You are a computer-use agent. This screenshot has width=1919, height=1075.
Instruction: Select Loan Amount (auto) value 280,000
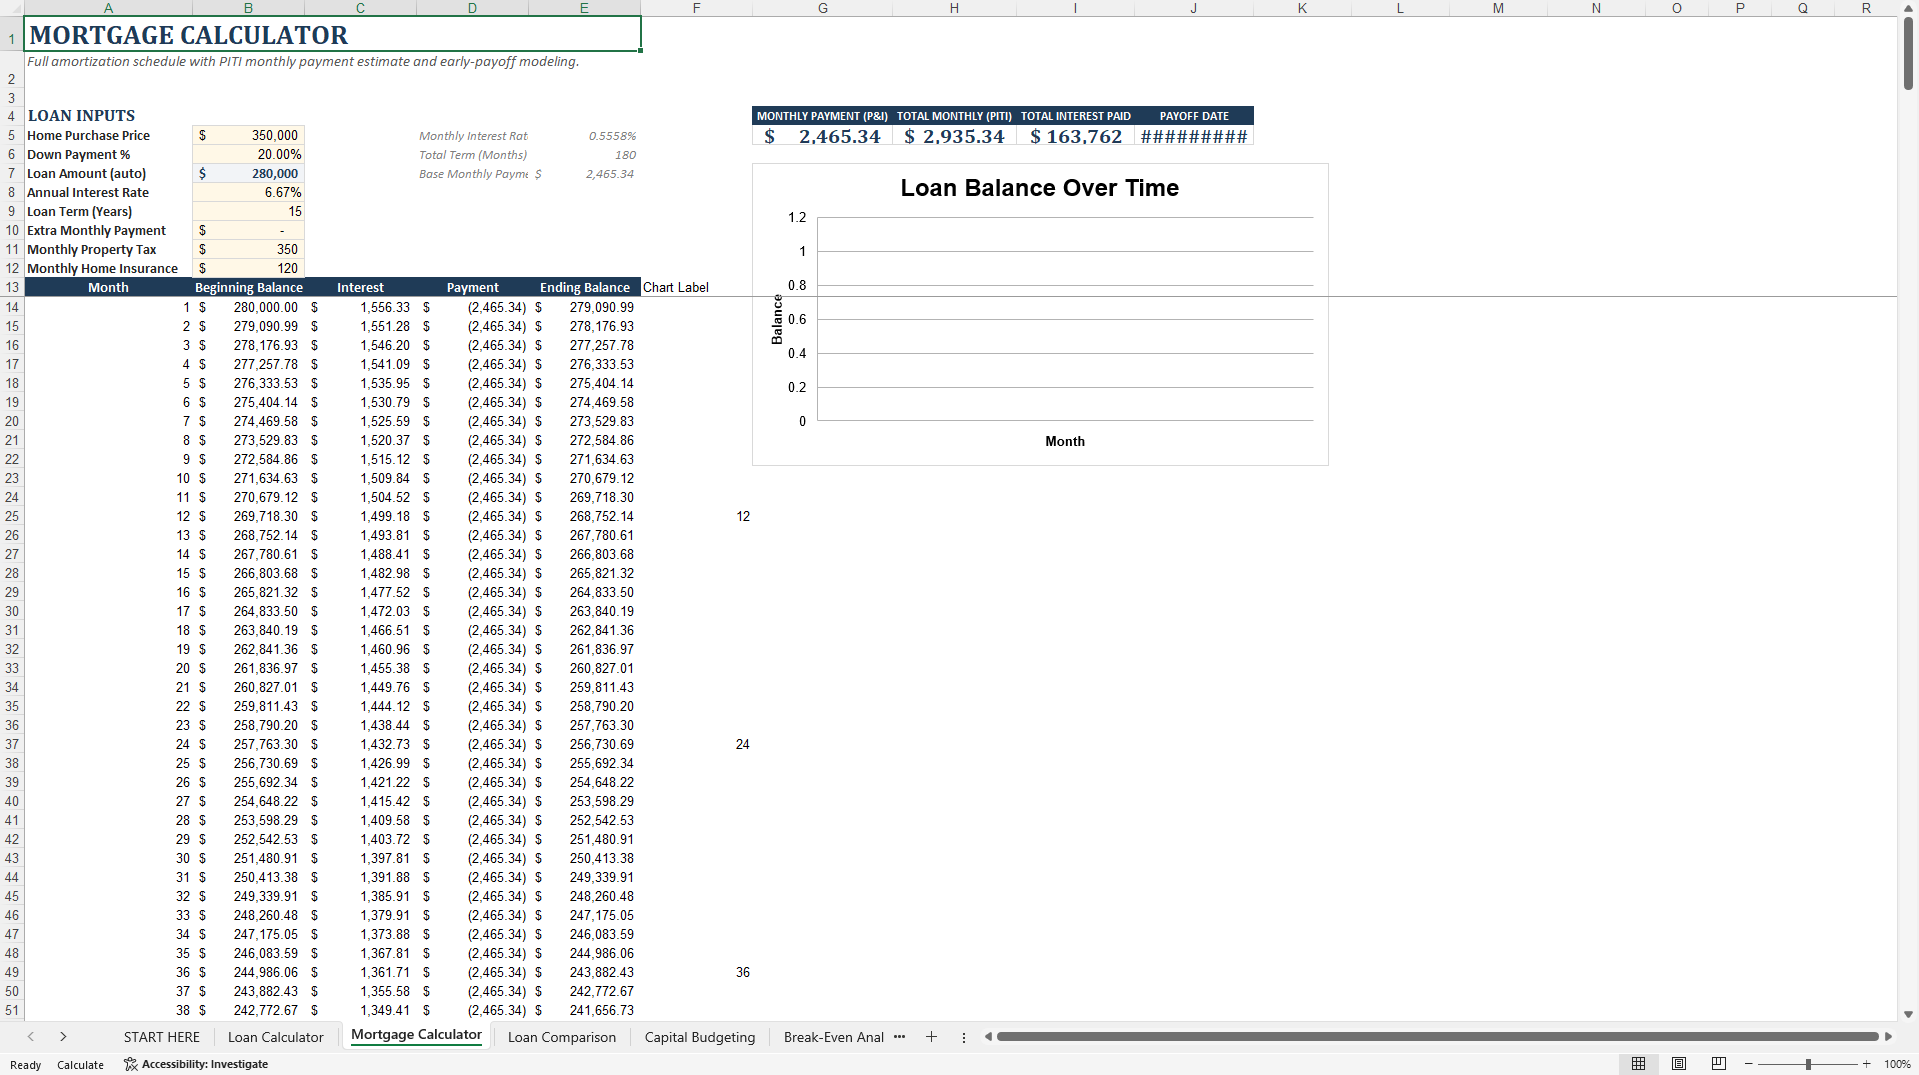[248, 174]
